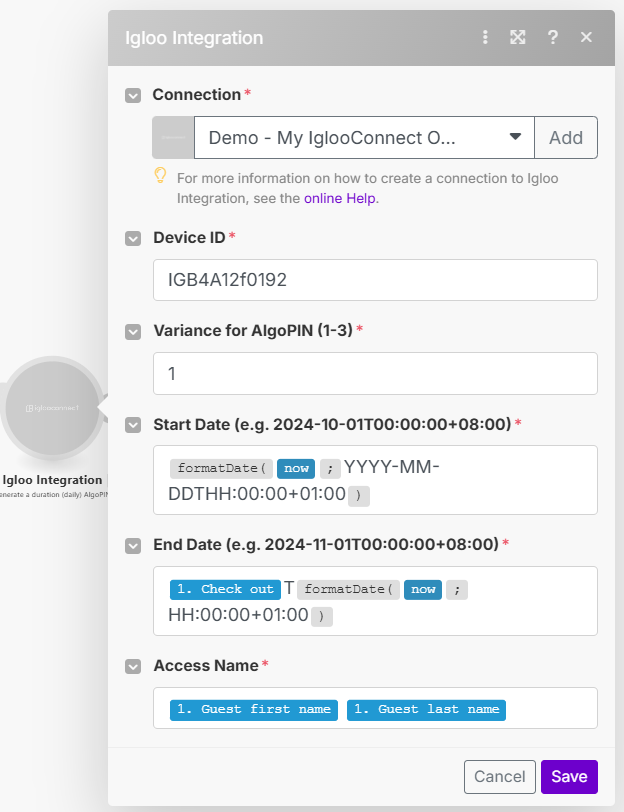Toggle the End Date field map checkbox

133,546
